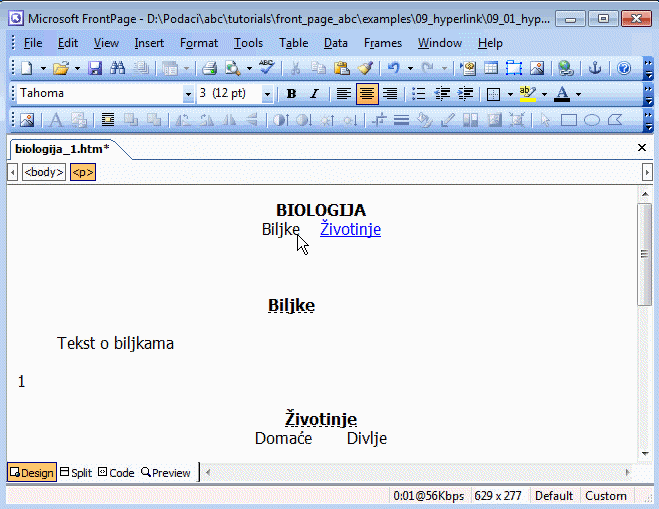Viewport: 659px width, 509px height.
Task: Click the Insert Hyperlink globe icon
Action: 566,69
